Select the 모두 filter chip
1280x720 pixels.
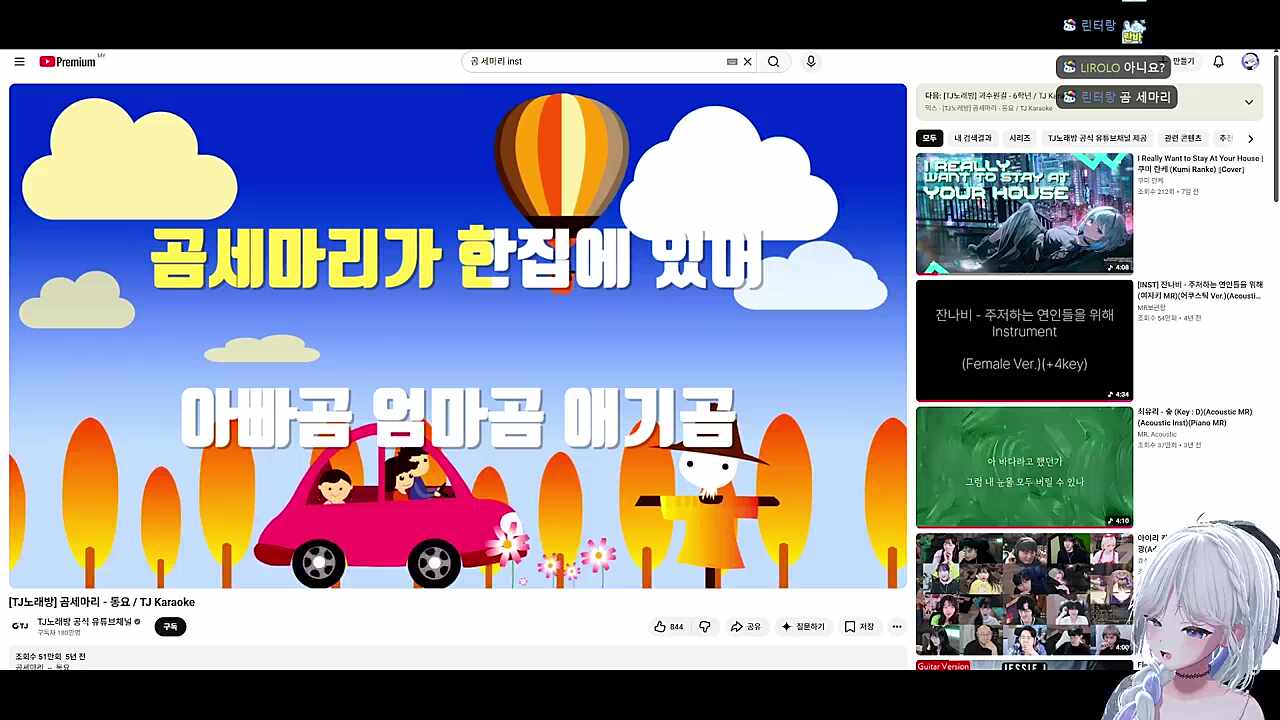coord(930,138)
